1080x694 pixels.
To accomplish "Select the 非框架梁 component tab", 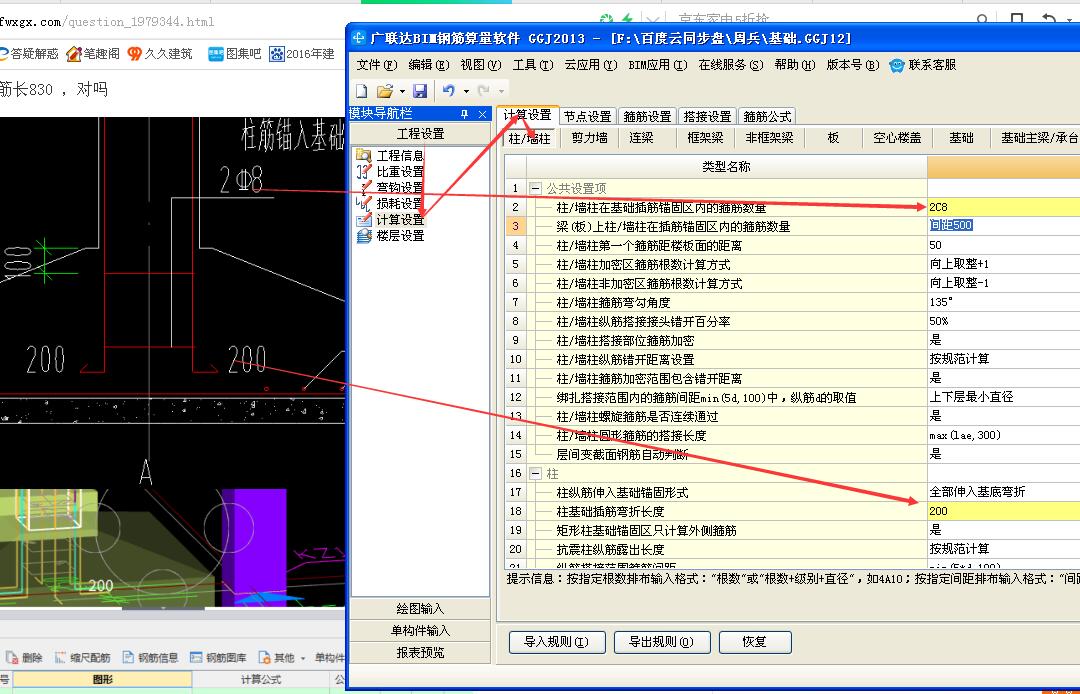I will click(769, 138).
